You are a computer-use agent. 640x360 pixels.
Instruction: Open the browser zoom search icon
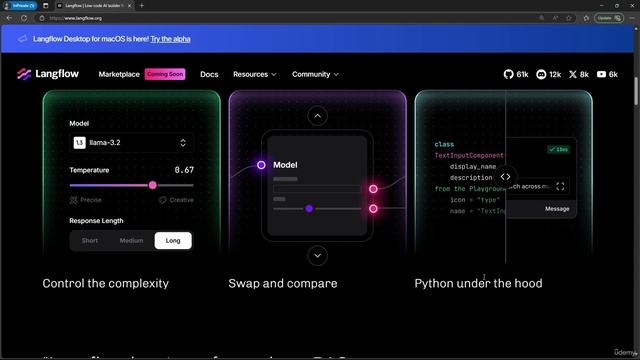(x=542, y=18)
